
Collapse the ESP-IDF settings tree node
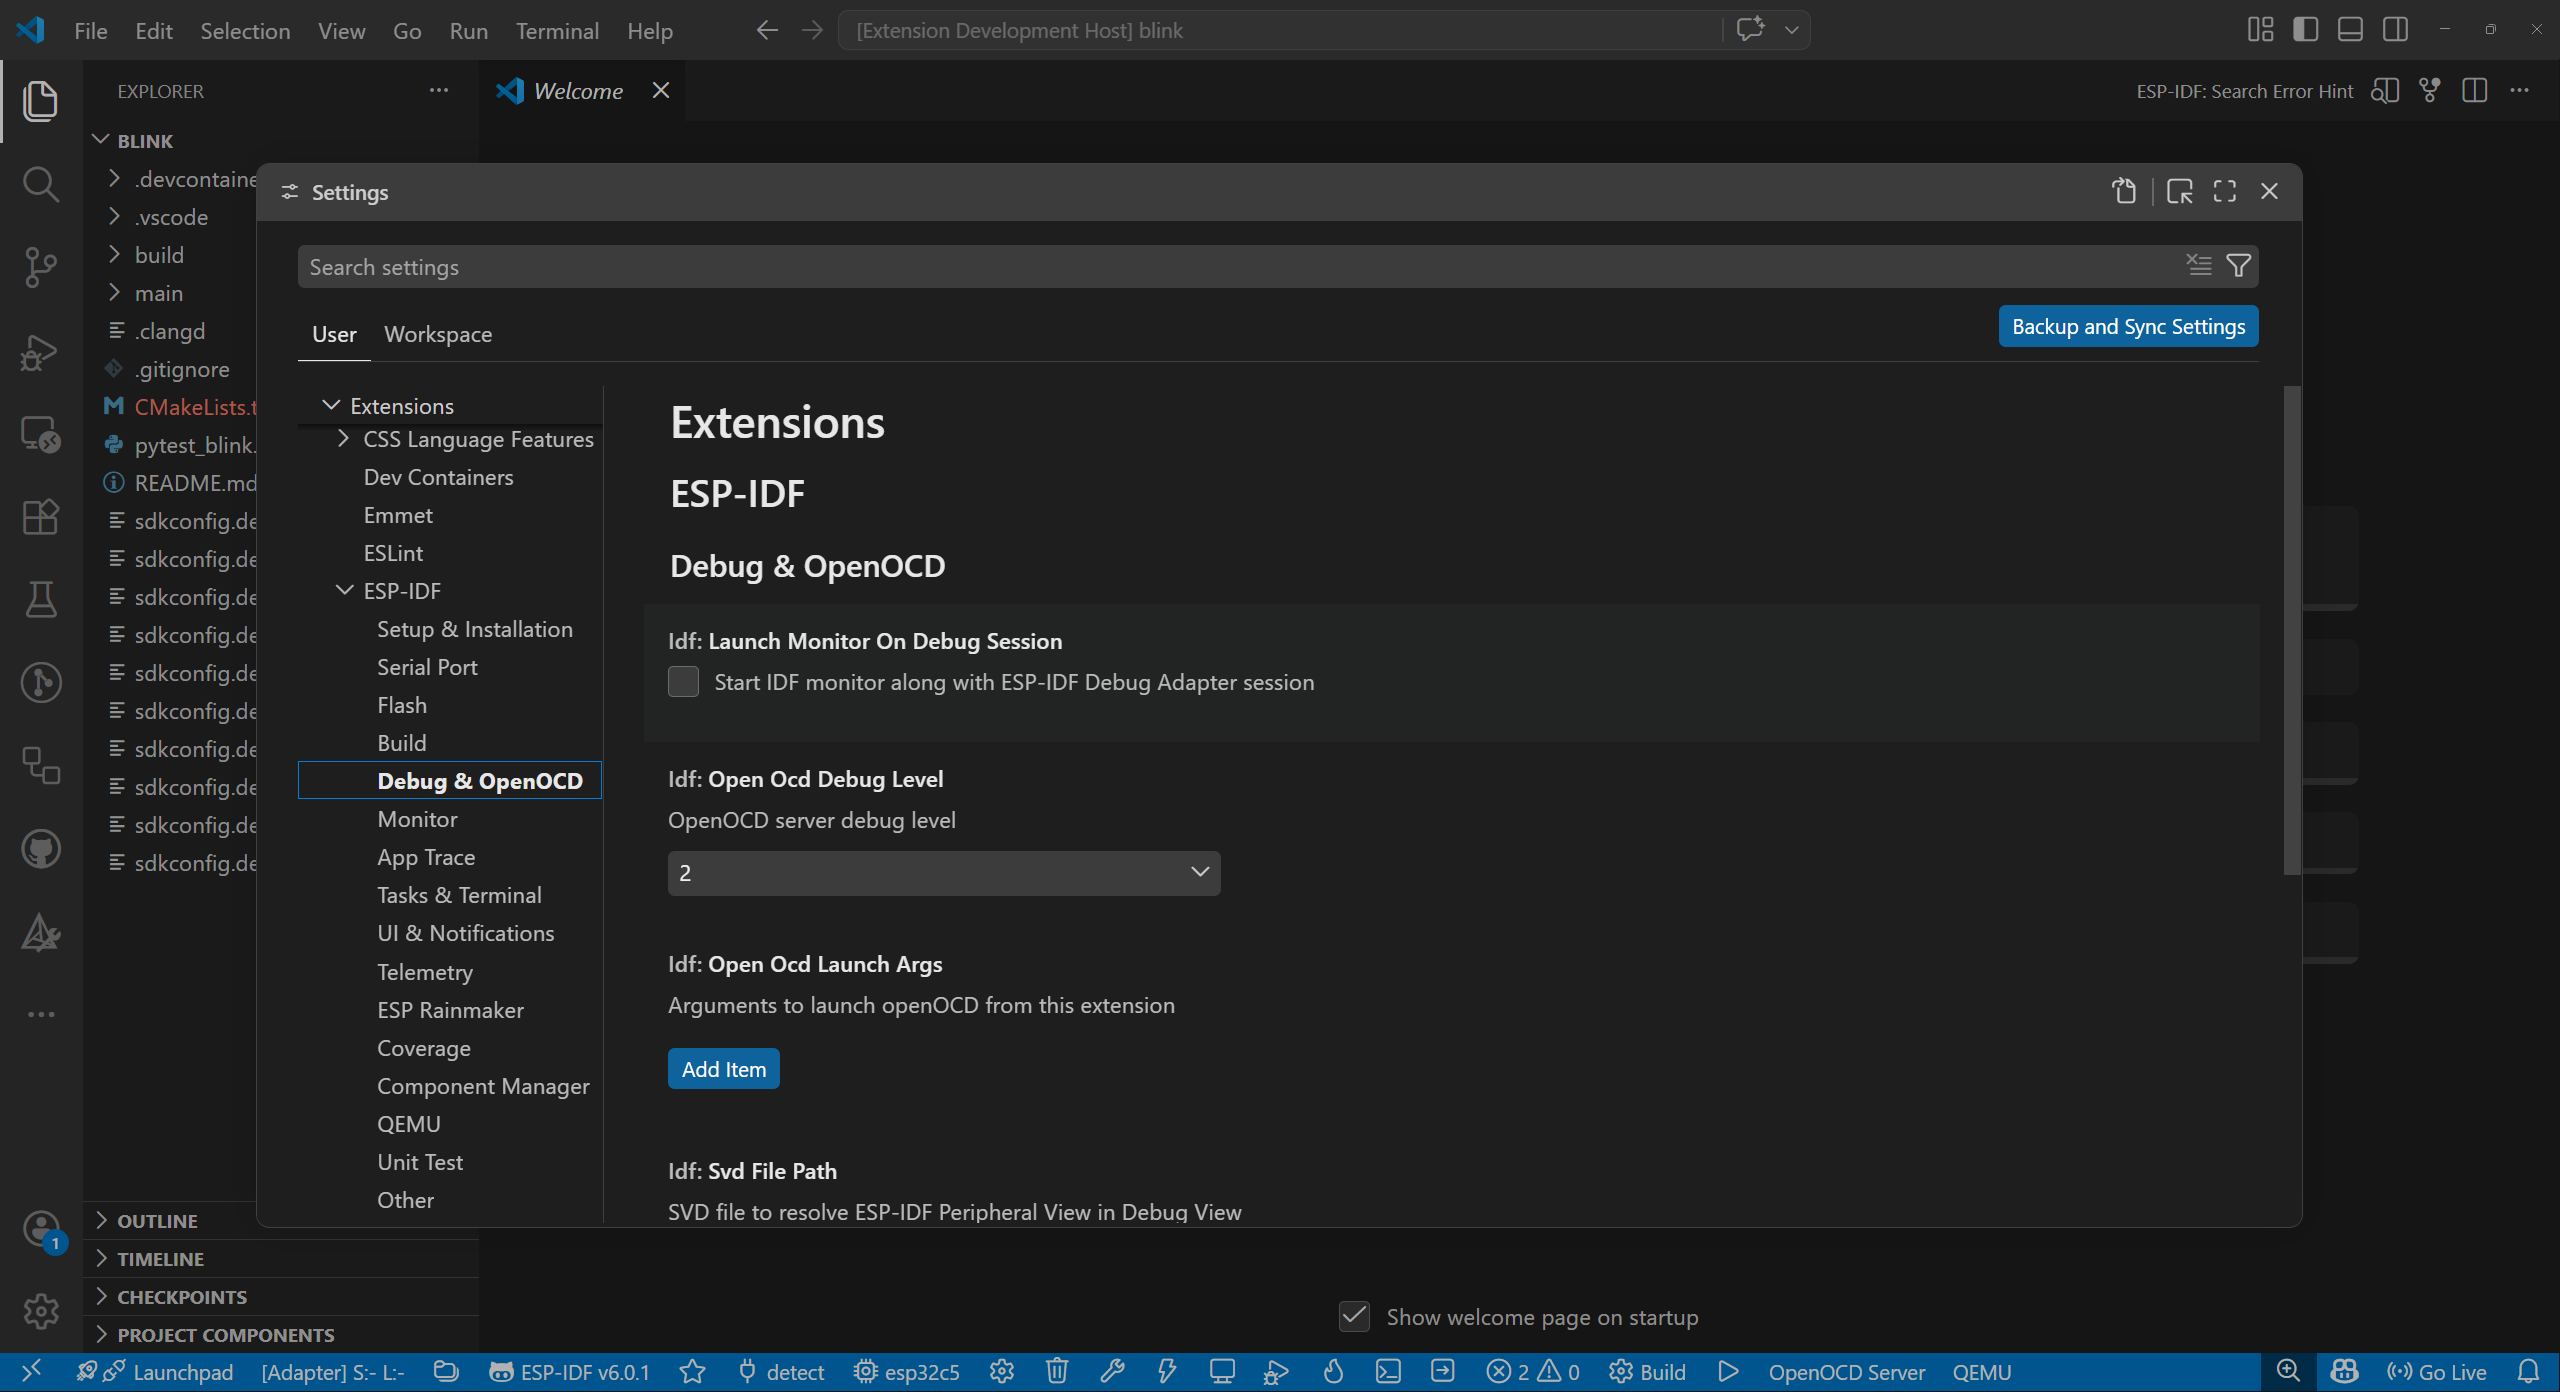(x=344, y=591)
